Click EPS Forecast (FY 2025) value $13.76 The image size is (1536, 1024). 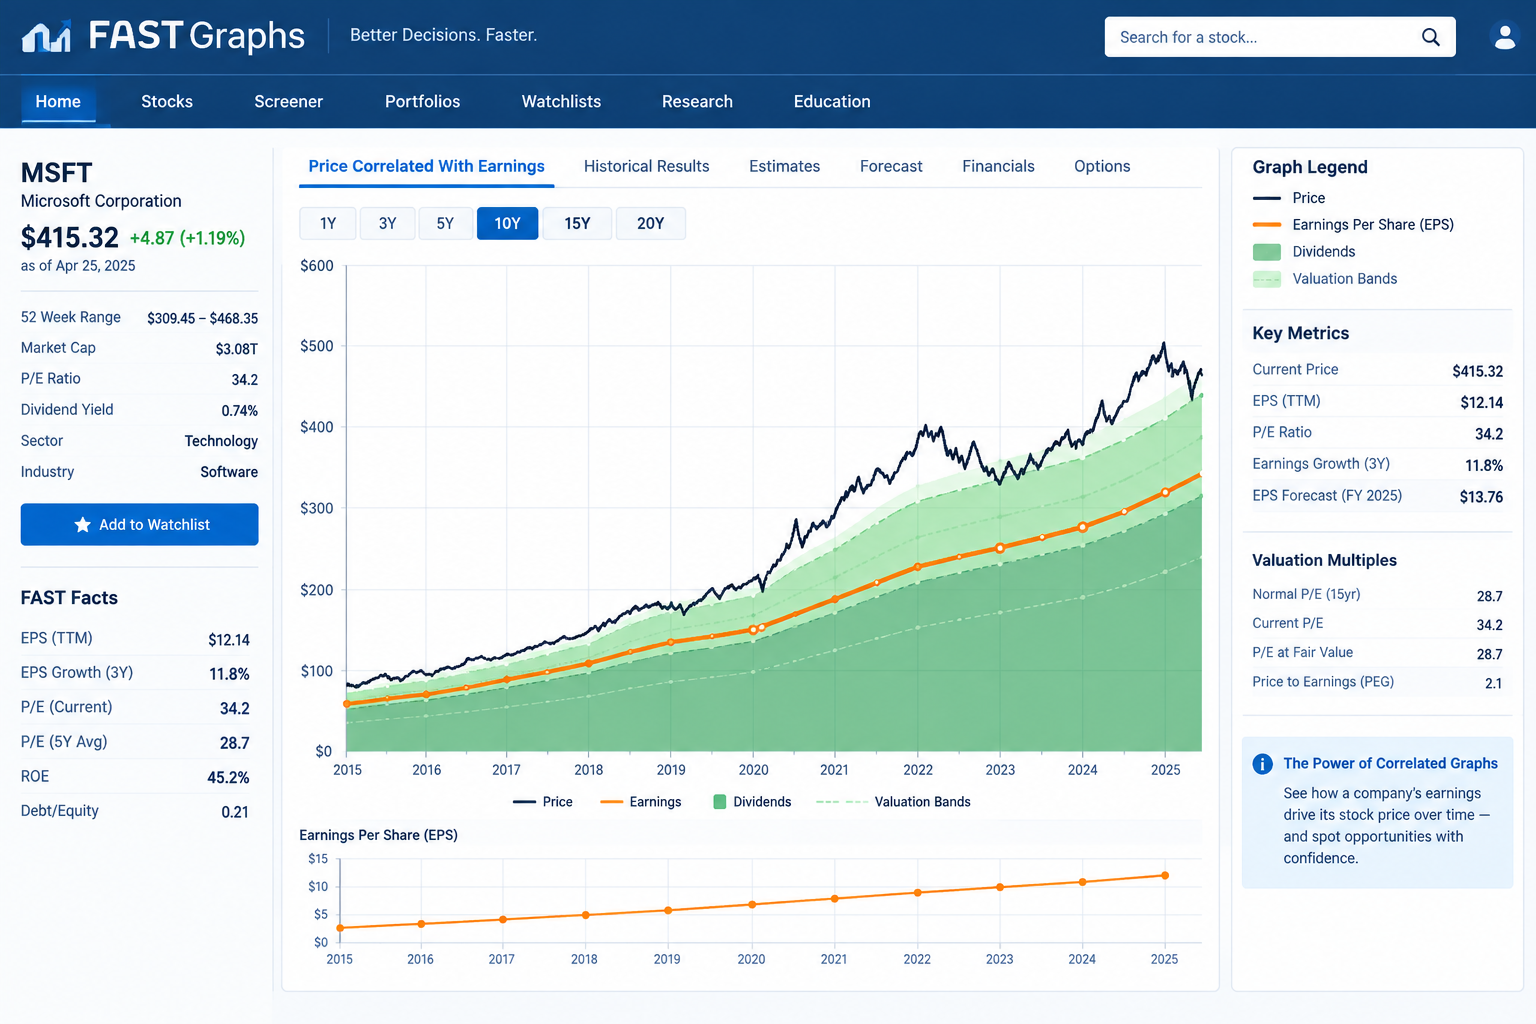1481,497
